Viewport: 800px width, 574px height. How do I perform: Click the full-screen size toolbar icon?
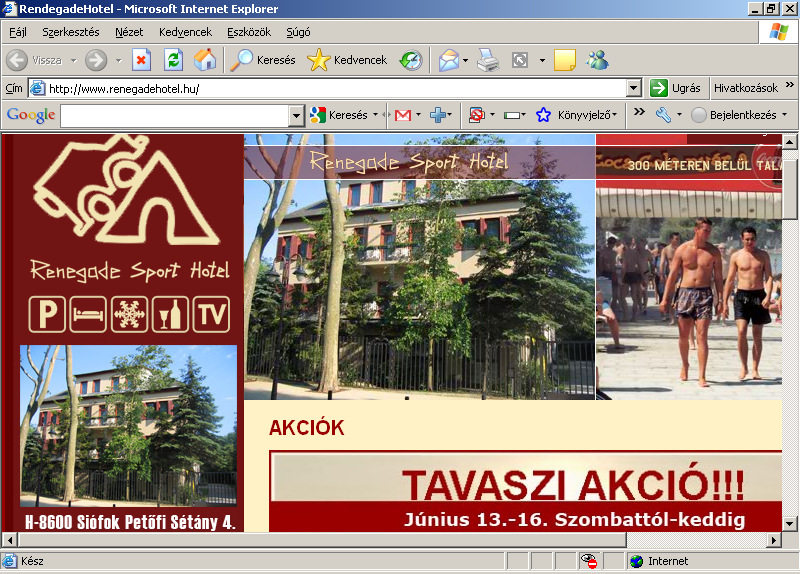pos(519,60)
